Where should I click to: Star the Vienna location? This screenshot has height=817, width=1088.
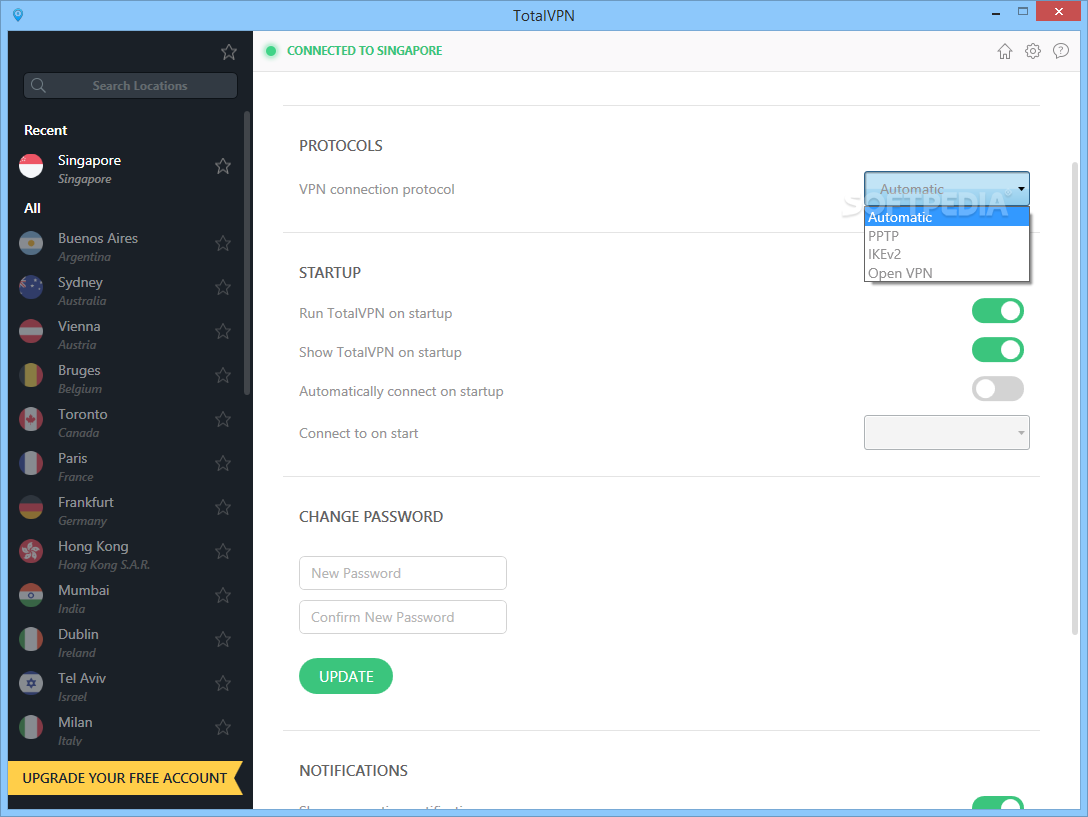point(223,332)
